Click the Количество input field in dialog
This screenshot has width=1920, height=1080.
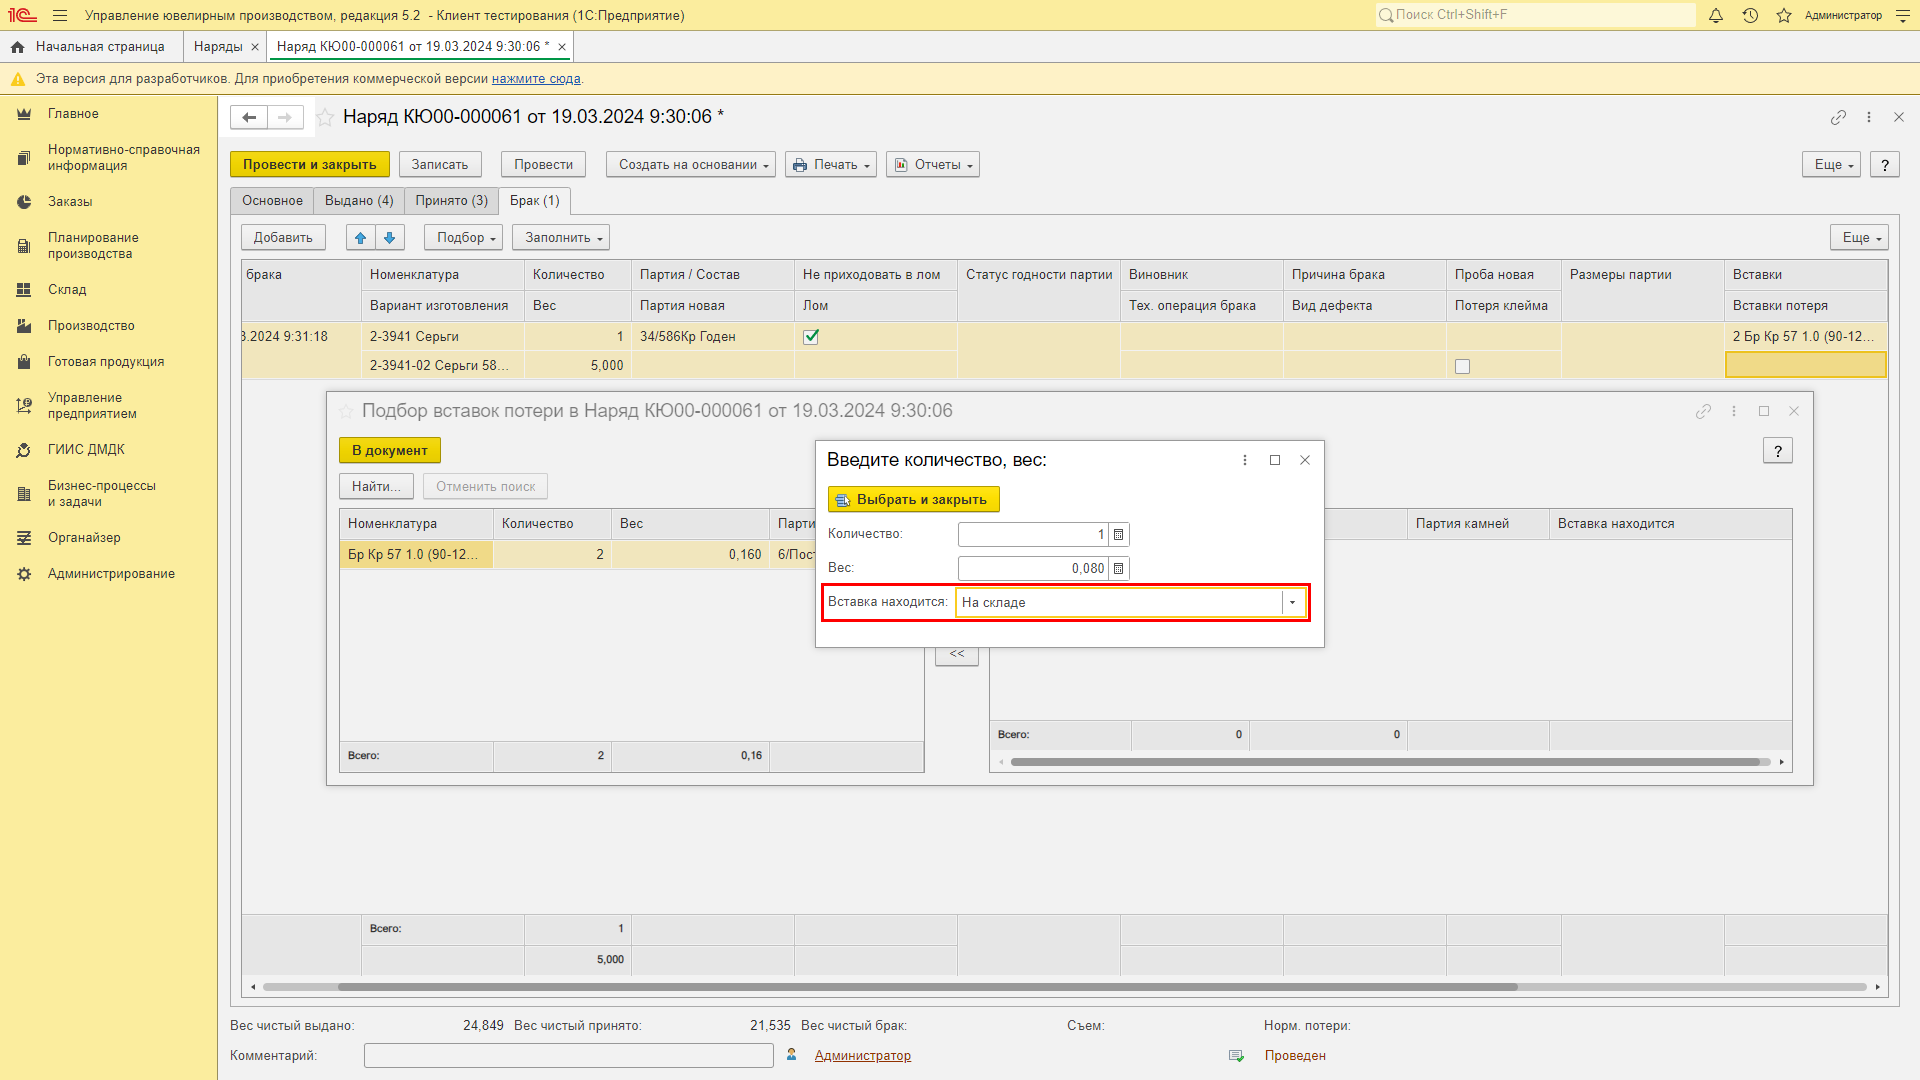(1033, 534)
